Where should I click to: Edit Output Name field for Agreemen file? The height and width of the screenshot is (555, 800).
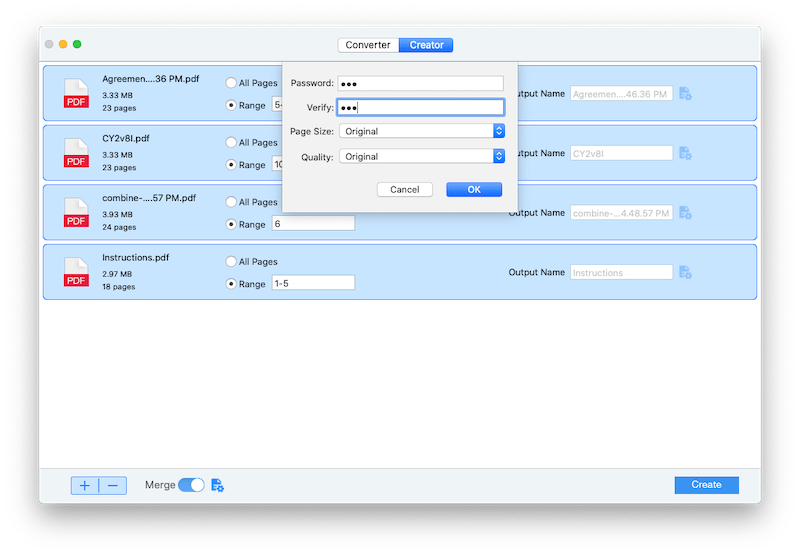click(621, 94)
